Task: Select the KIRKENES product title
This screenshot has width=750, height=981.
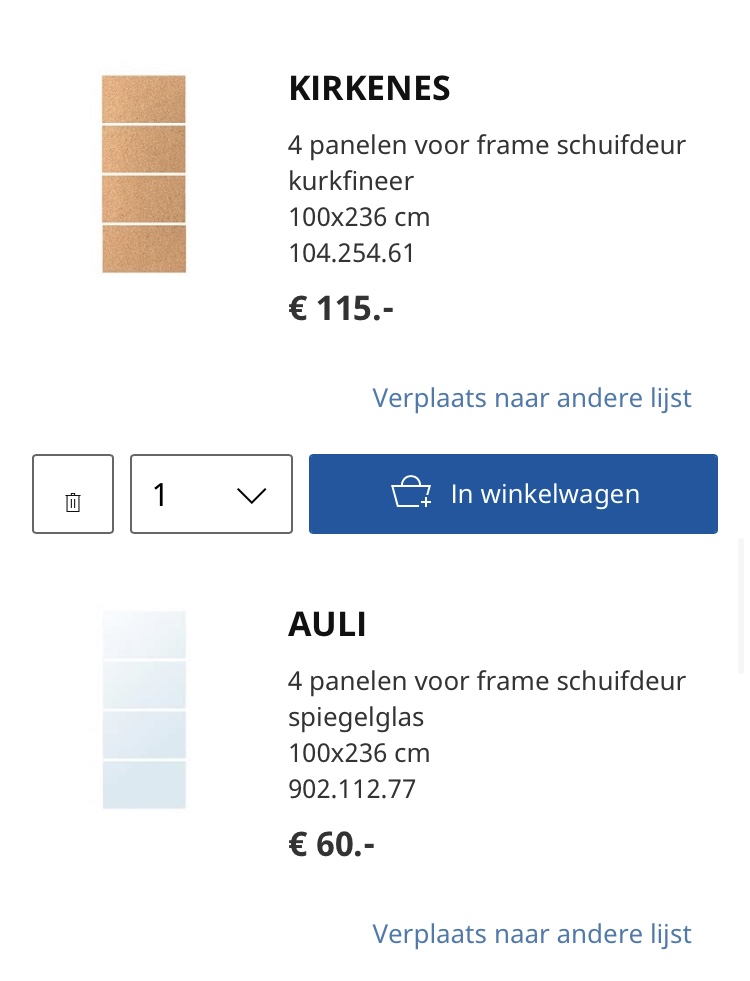Action: tap(369, 88)
